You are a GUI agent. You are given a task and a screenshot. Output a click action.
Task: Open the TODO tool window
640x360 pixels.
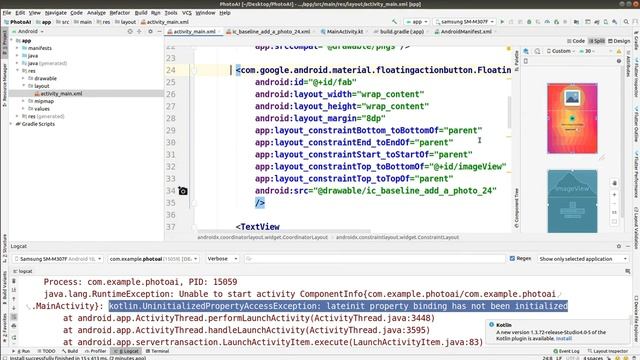[47, 351]
